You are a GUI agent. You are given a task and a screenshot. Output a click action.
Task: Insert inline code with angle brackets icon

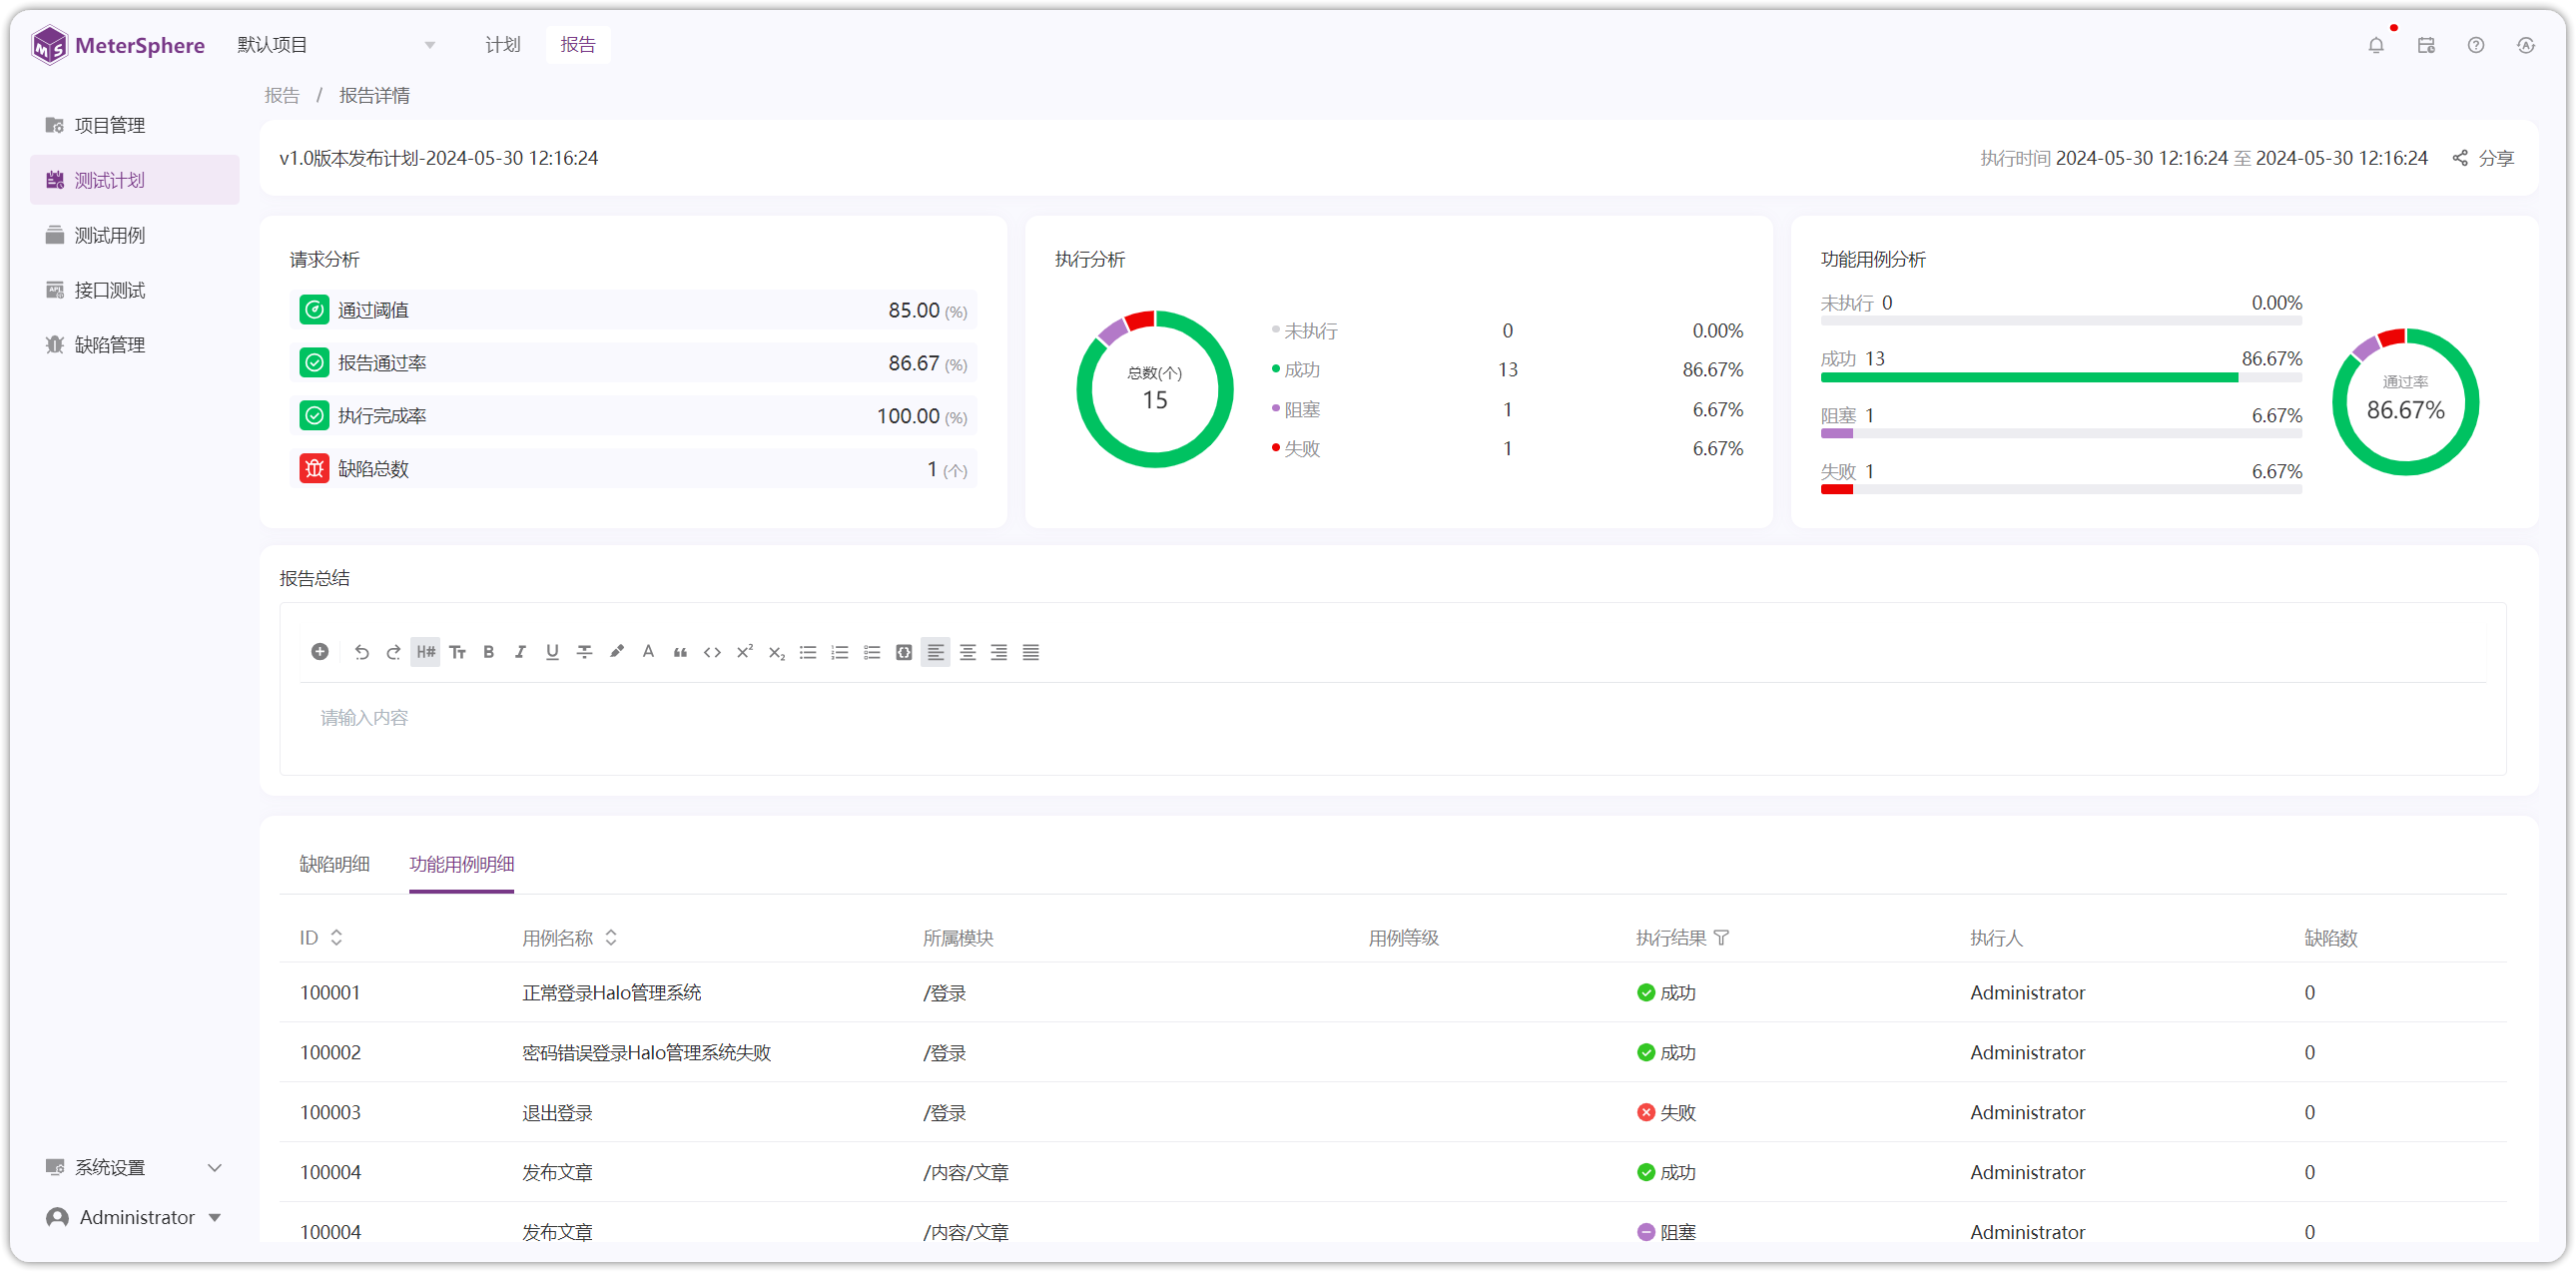(712, 652)
